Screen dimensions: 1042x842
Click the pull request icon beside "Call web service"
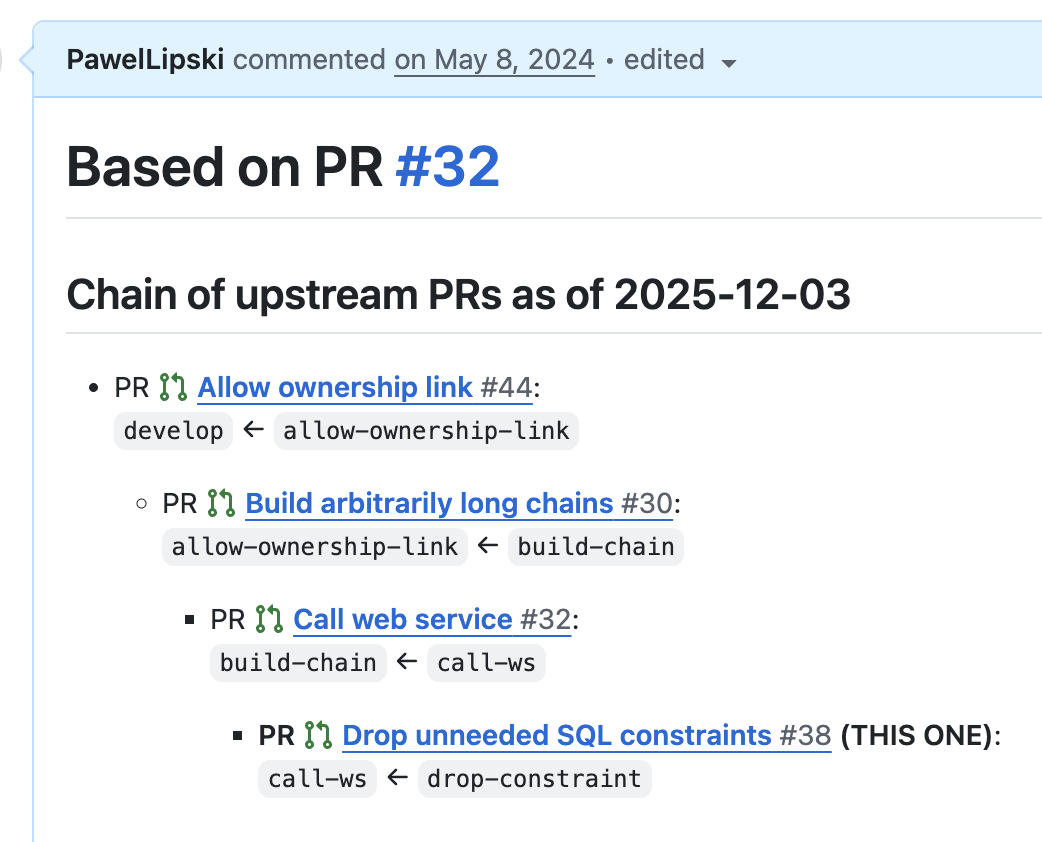[269, 619]
